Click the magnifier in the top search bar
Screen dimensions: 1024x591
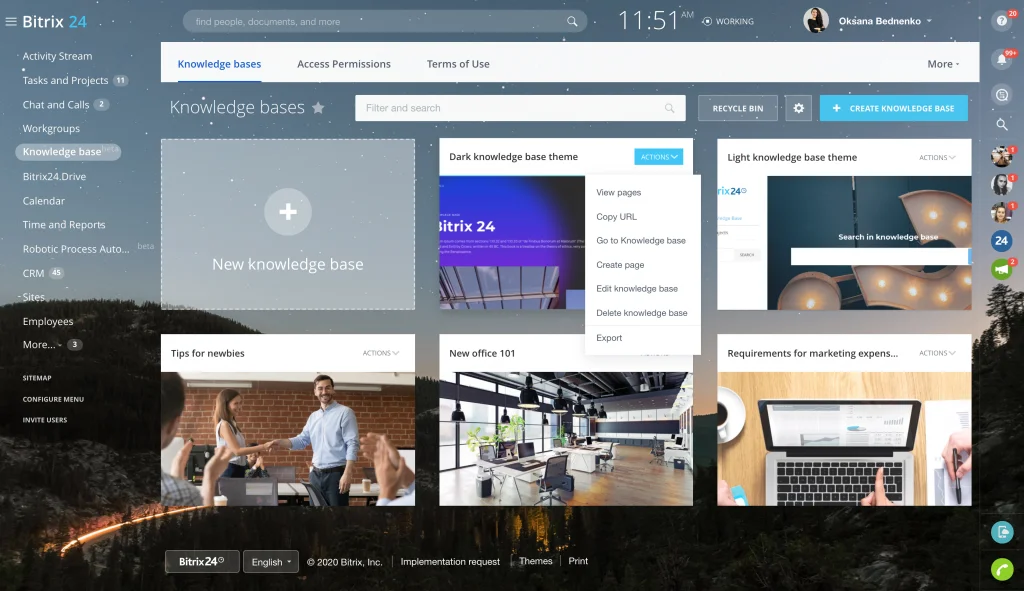pyautogui.click(x=572, y=22)
